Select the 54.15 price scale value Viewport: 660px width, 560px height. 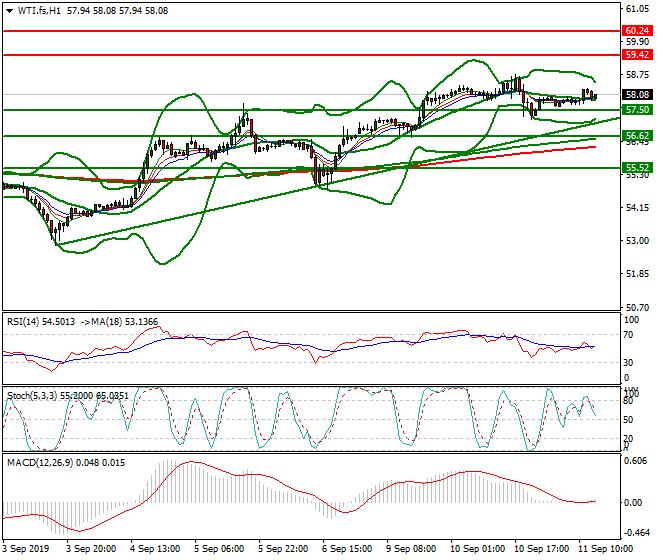click(x=637, y=208)
